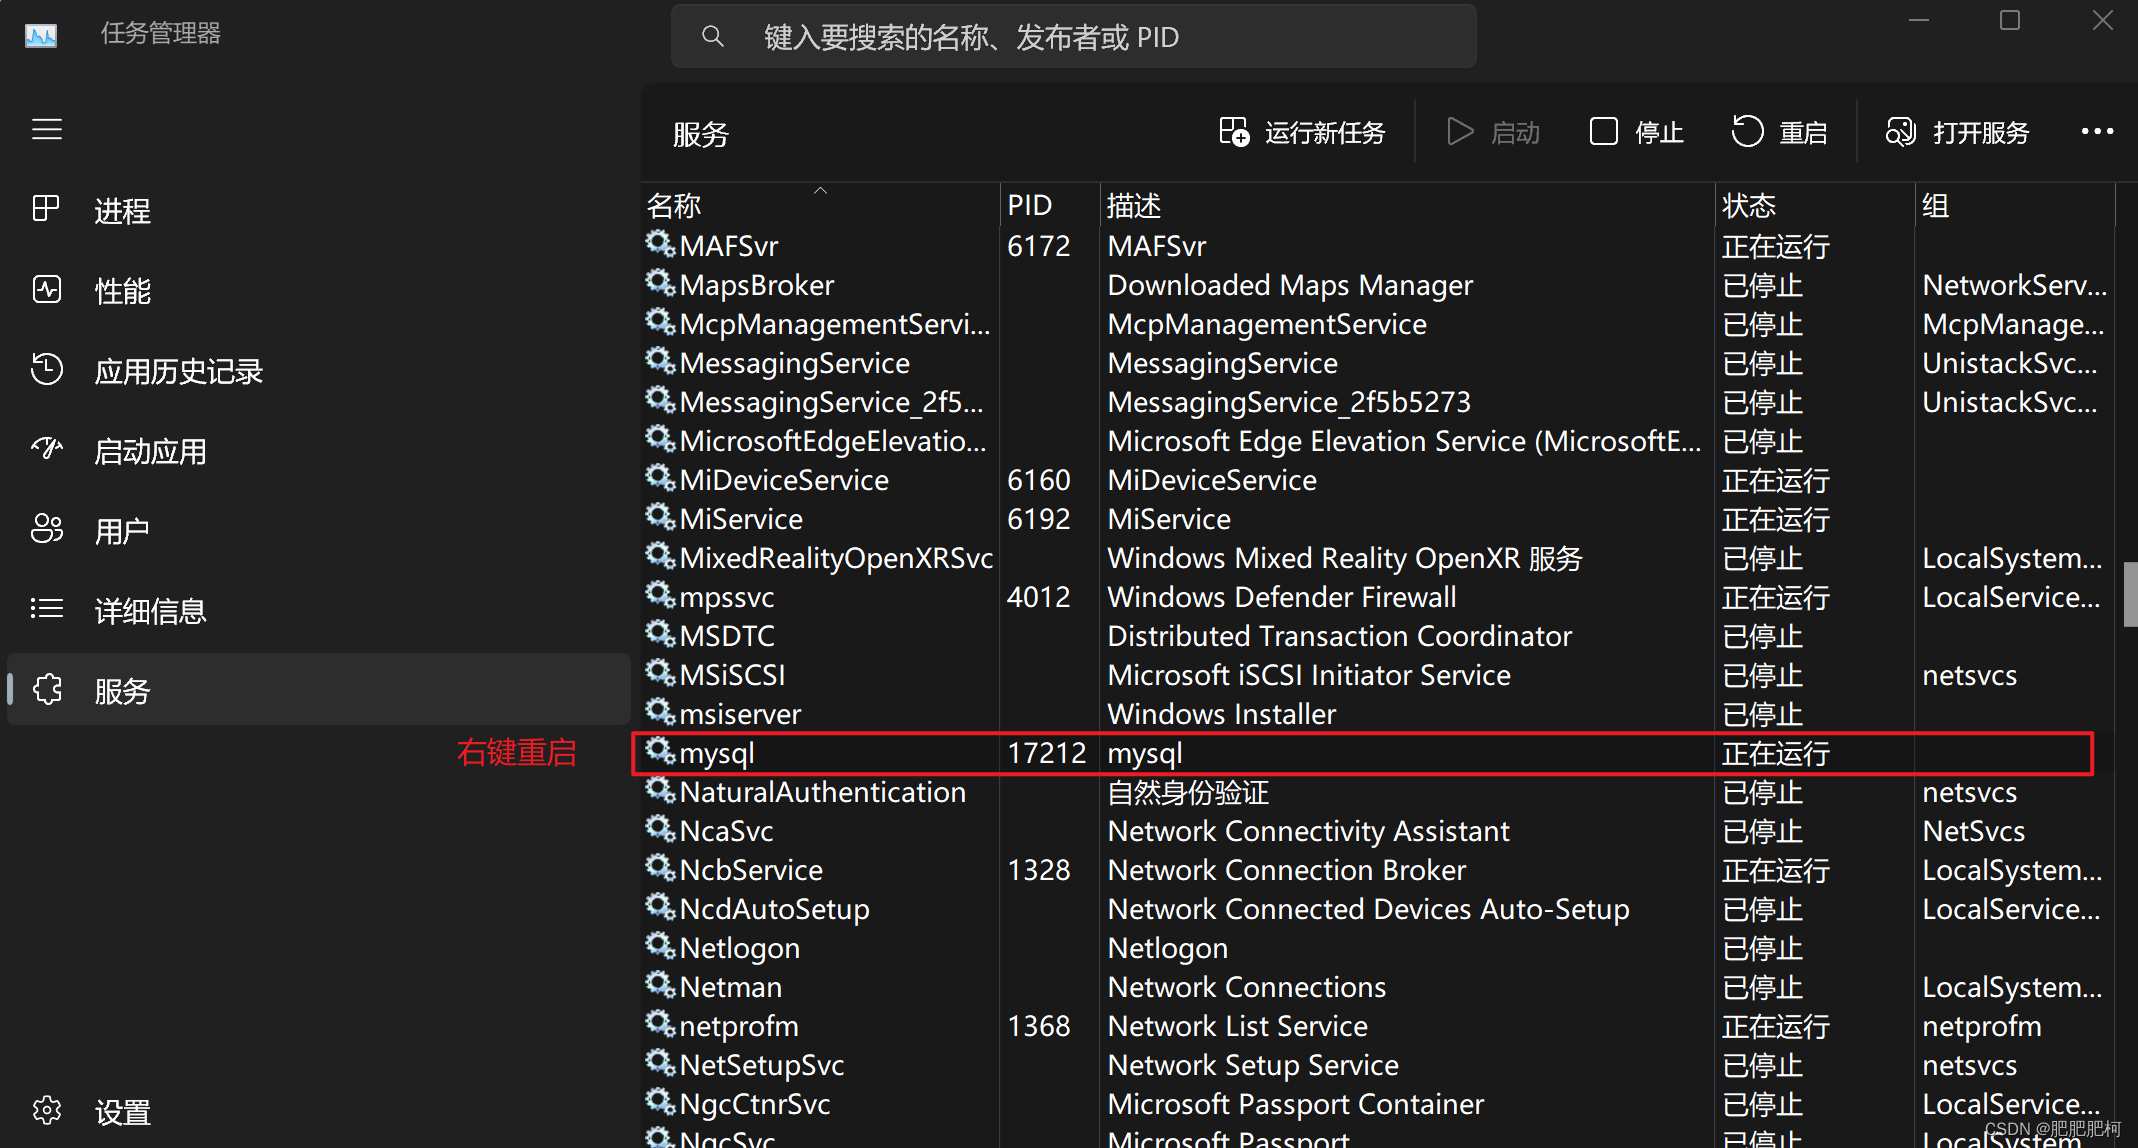The width and height of the screenshot is (2138, 1148).
Task: Select the NcdAutoSetup service row
Action: [x=1378, y=909]
